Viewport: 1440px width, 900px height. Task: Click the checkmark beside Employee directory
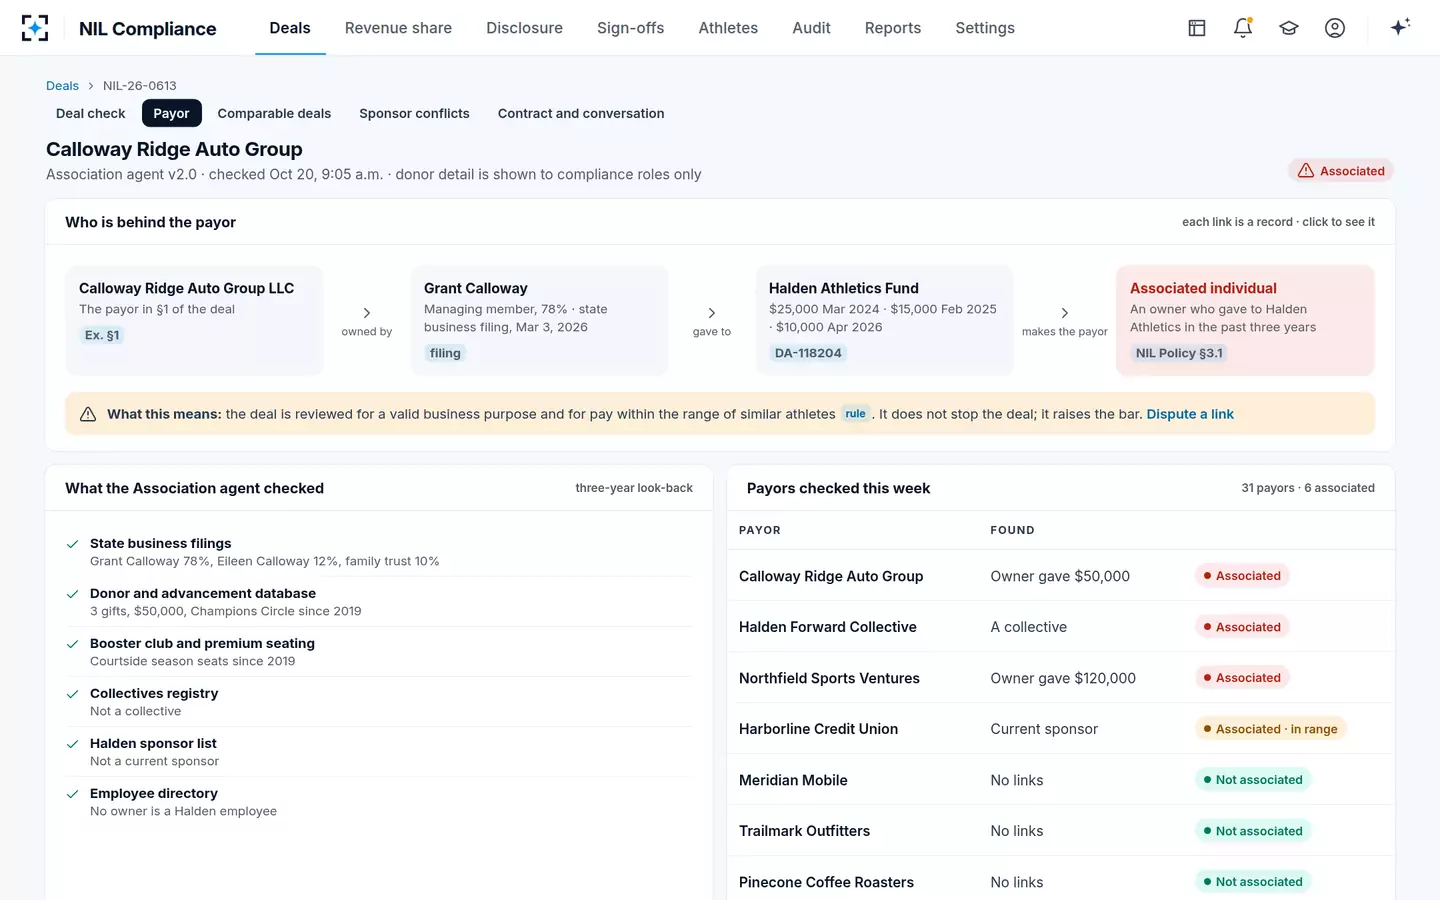(73, 794)
